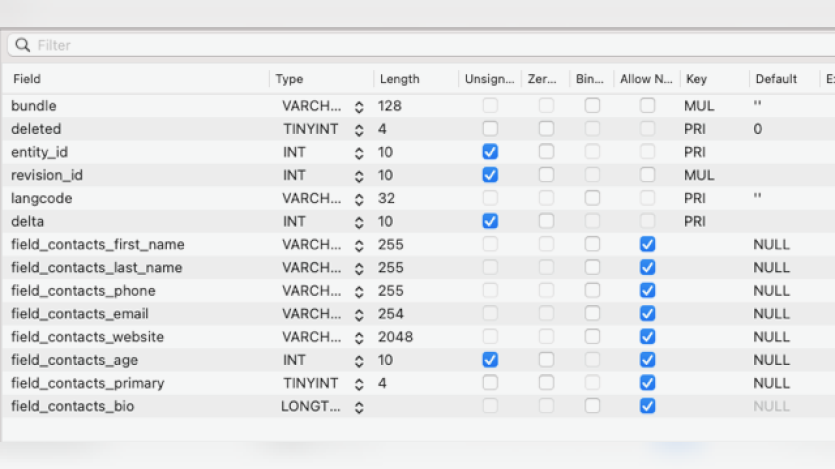Click length value 254 for email
The height and width of the screenshot is (469, 835).
[x=391, y=314]
